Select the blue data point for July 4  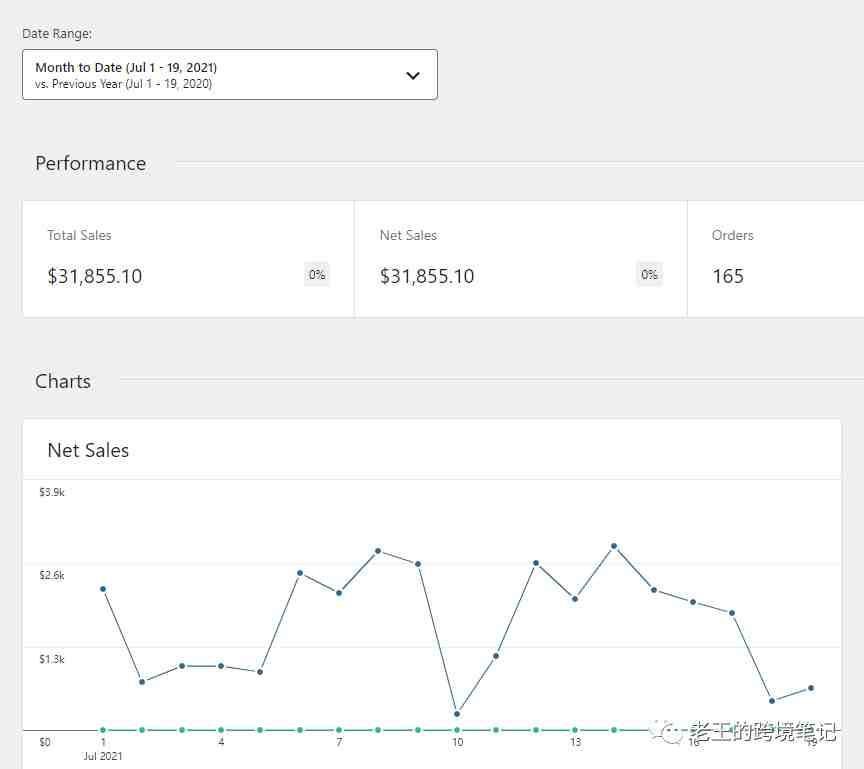point(221,666)
